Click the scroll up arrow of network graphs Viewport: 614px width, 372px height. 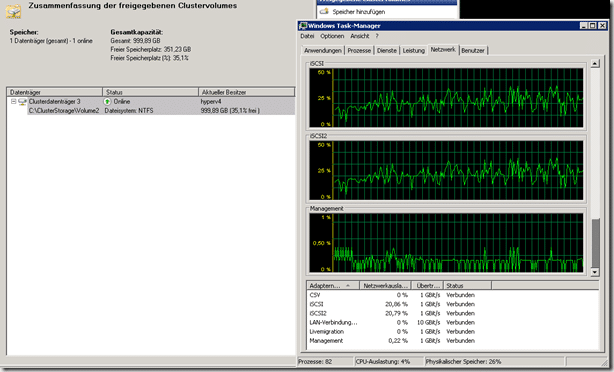tap(595, 63)
